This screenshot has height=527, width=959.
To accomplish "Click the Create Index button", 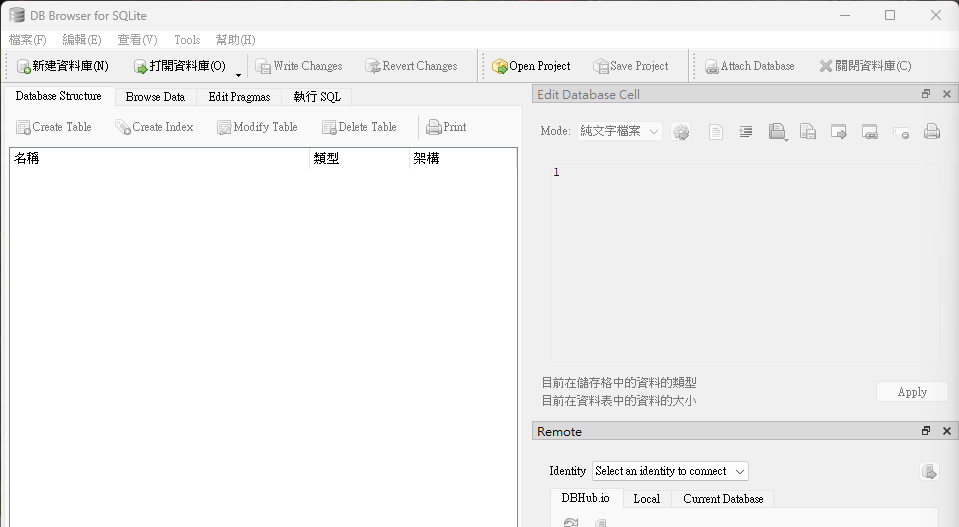I will [x=154, y=127].
